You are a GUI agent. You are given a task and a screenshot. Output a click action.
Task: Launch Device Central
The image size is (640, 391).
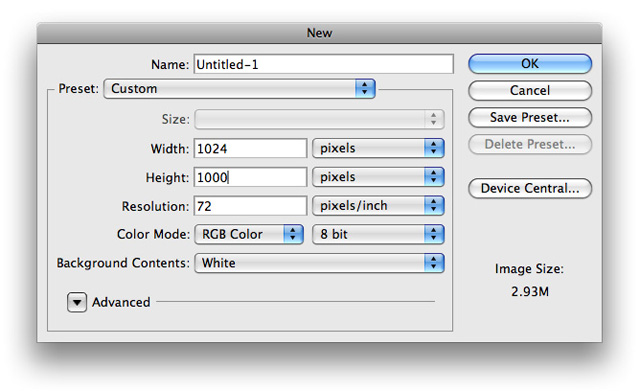530,188
